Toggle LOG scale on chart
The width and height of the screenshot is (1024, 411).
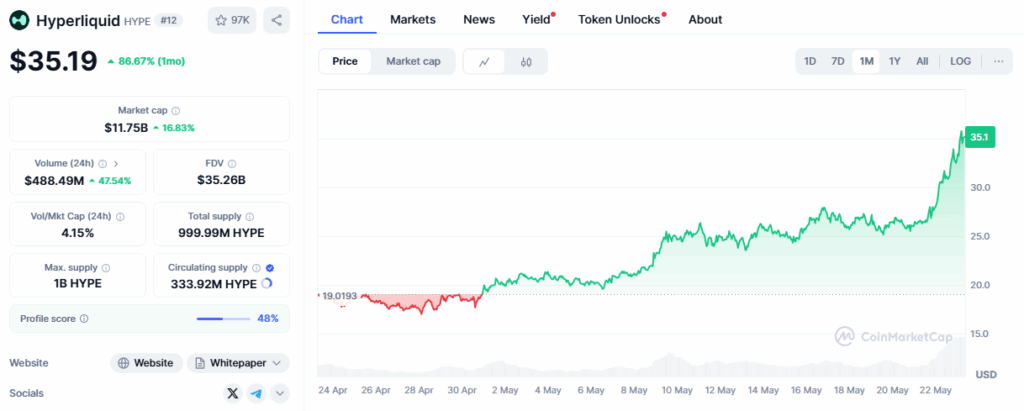[x=960, y=61]
